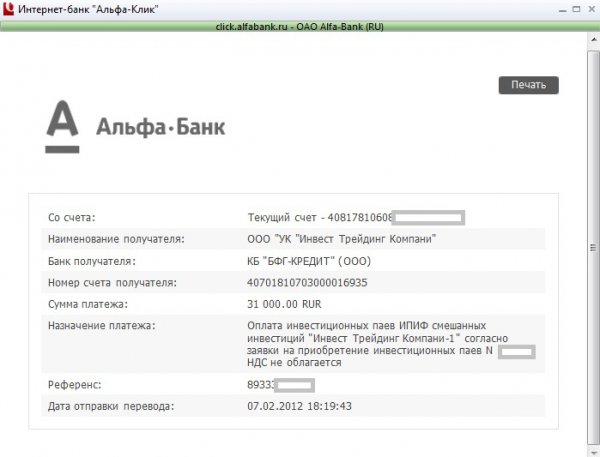Click the window title 'Интернет-банк "Альфа-Клик"'
600x457 pixels.
(88, 9)
